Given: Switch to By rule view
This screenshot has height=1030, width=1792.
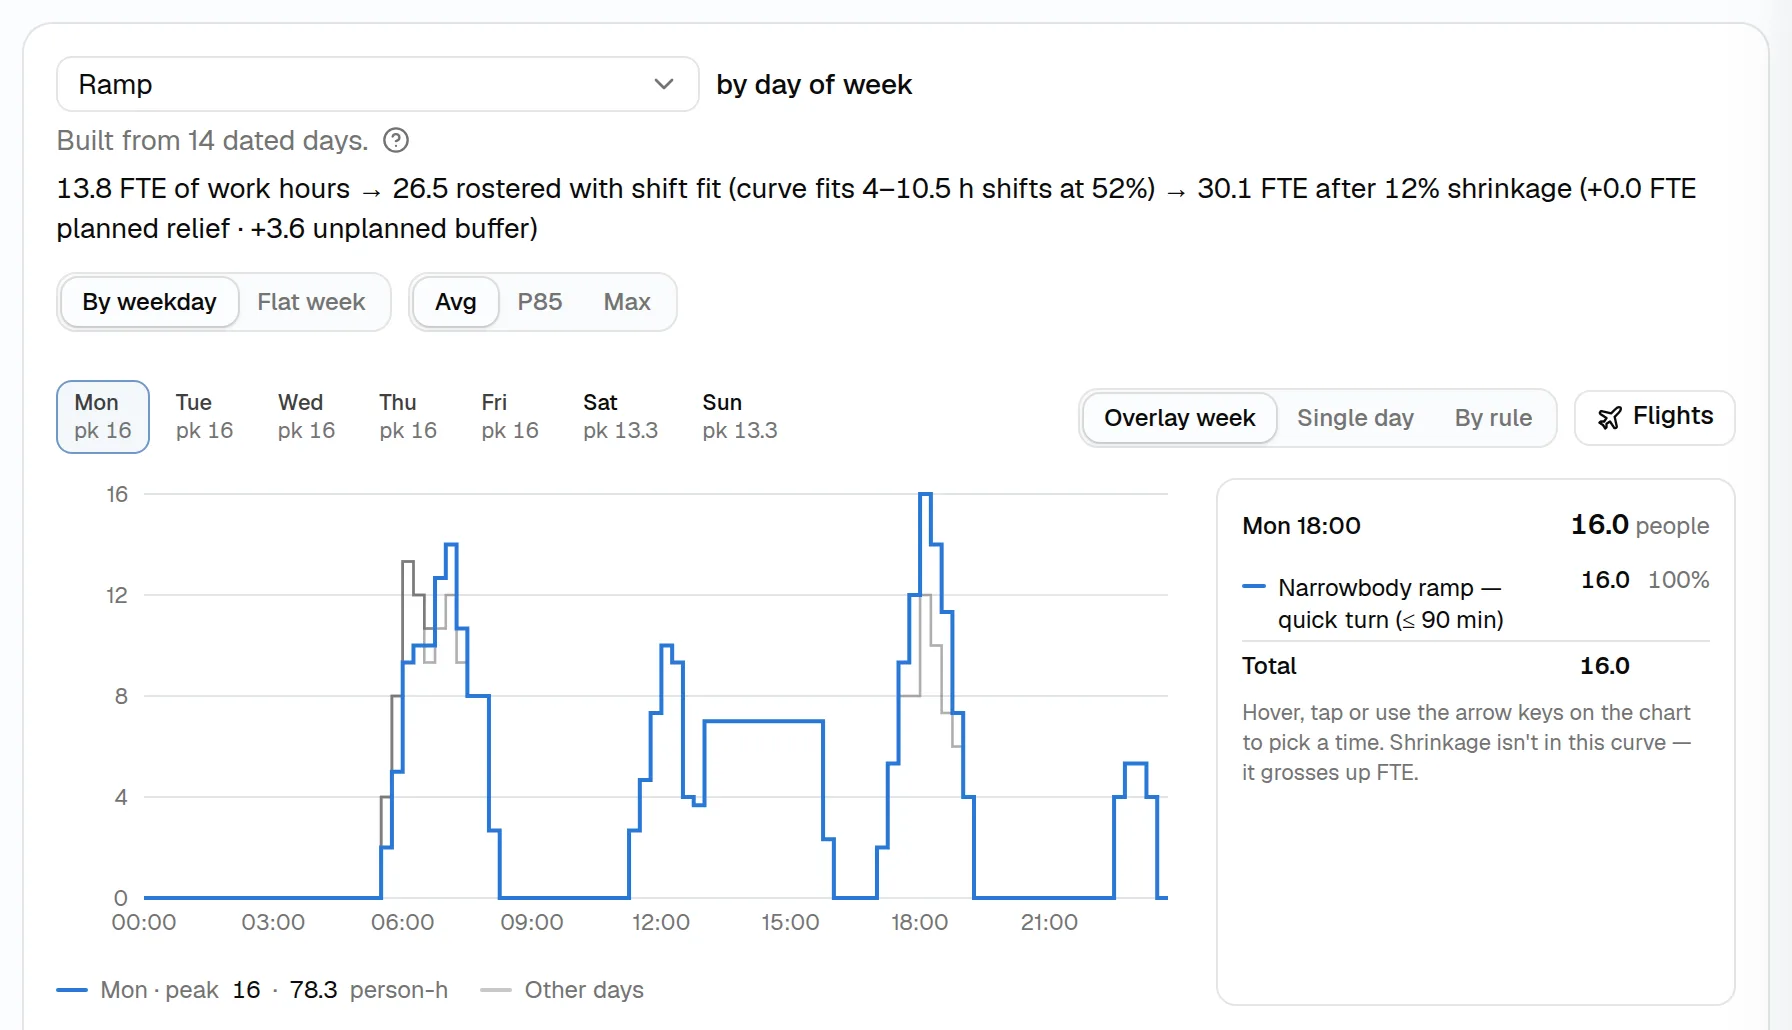Looking at the screenshot, I should click(x=1493, y=418).
